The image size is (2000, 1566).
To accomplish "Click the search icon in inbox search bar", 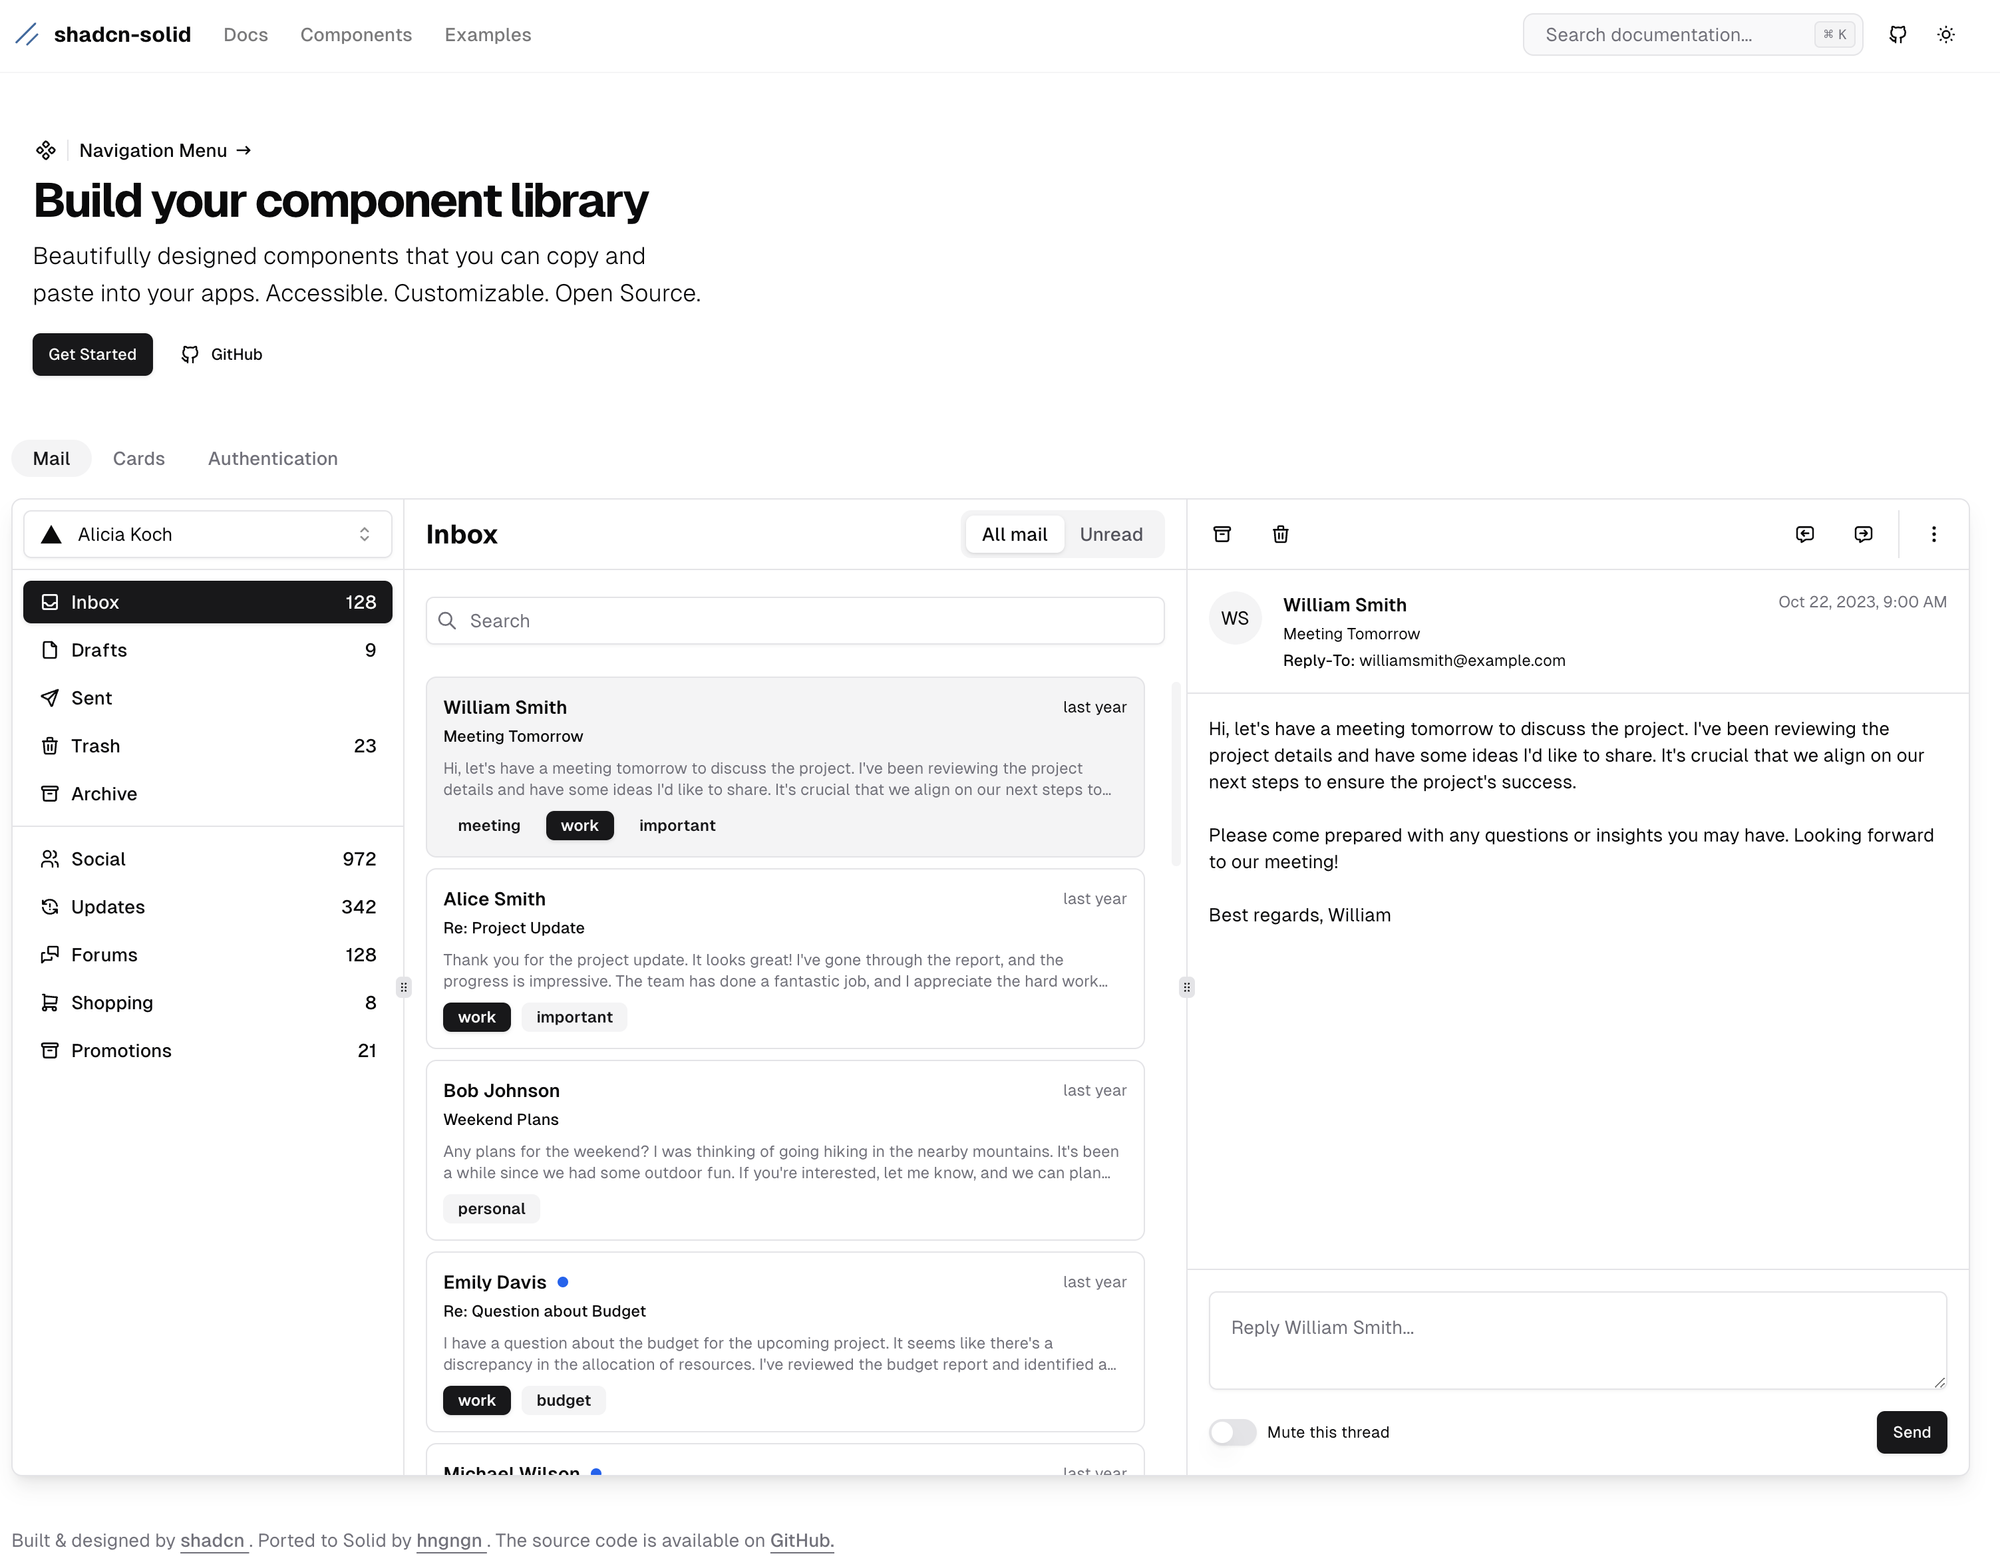I will (x=450, y=620).
